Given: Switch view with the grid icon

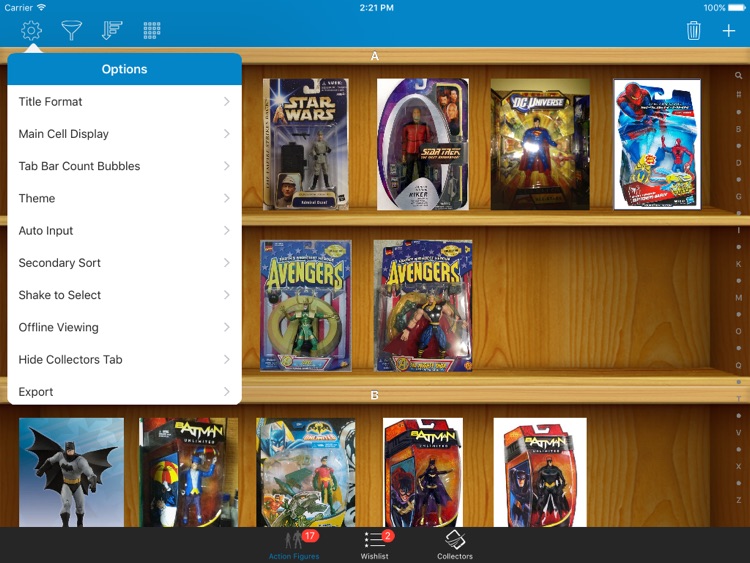Looking at the screenshot, I should 152,31.
